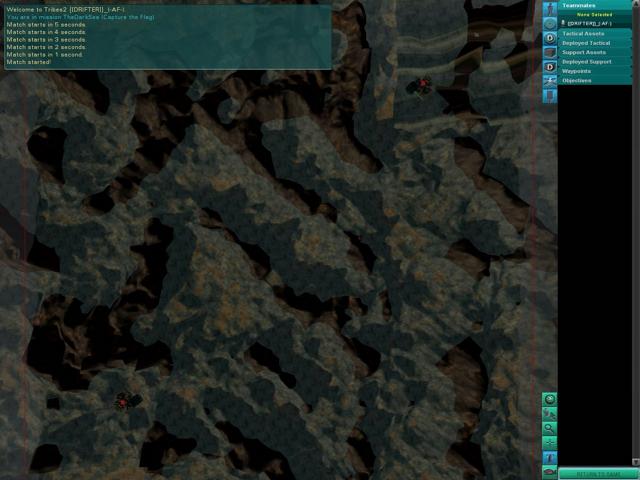Toggle the objectives tower icon
The width and height of the screenshot is (640, 480).
(x=550, y=96)
